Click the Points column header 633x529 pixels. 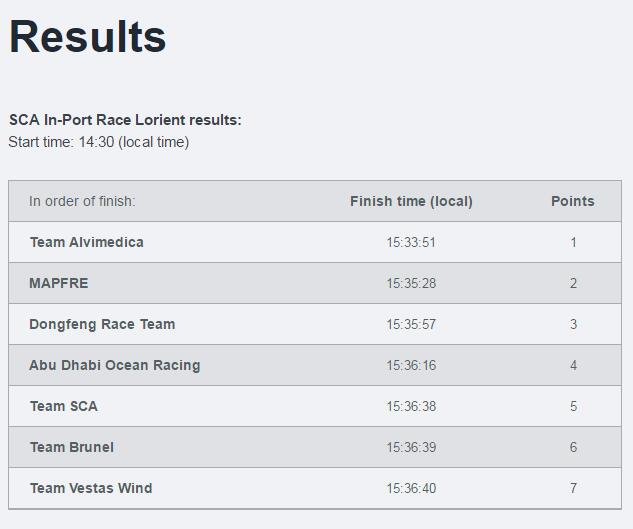point(573,201)
